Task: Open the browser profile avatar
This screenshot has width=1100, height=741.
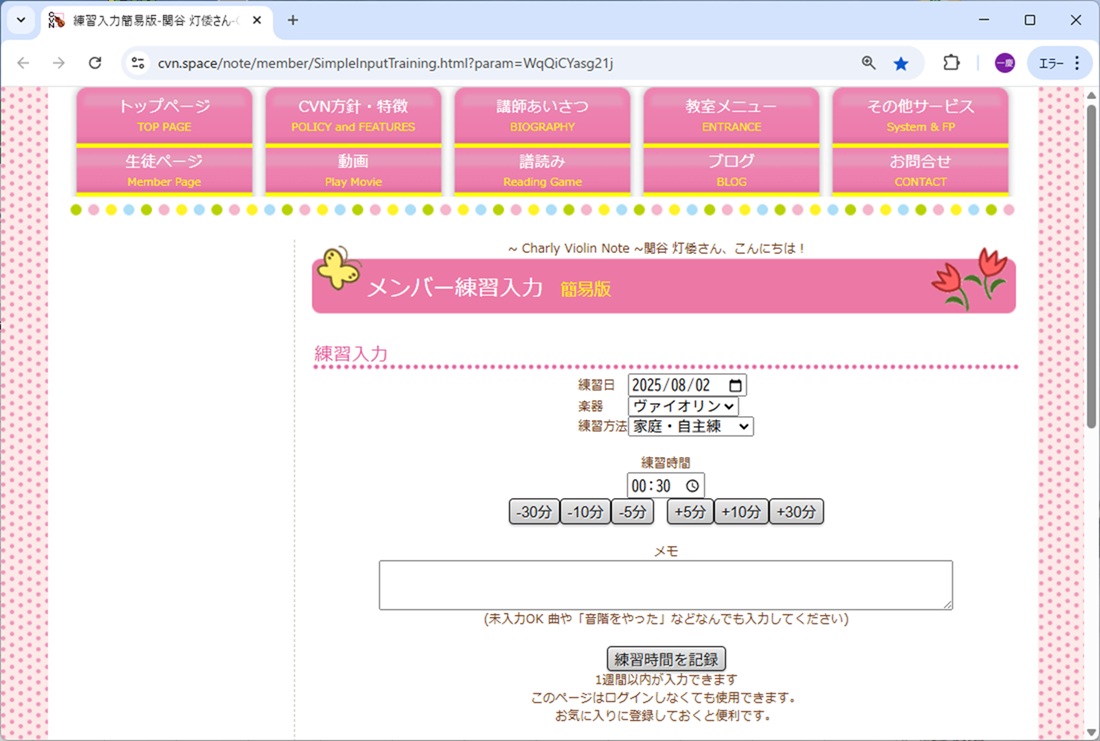Action: 1003,62
